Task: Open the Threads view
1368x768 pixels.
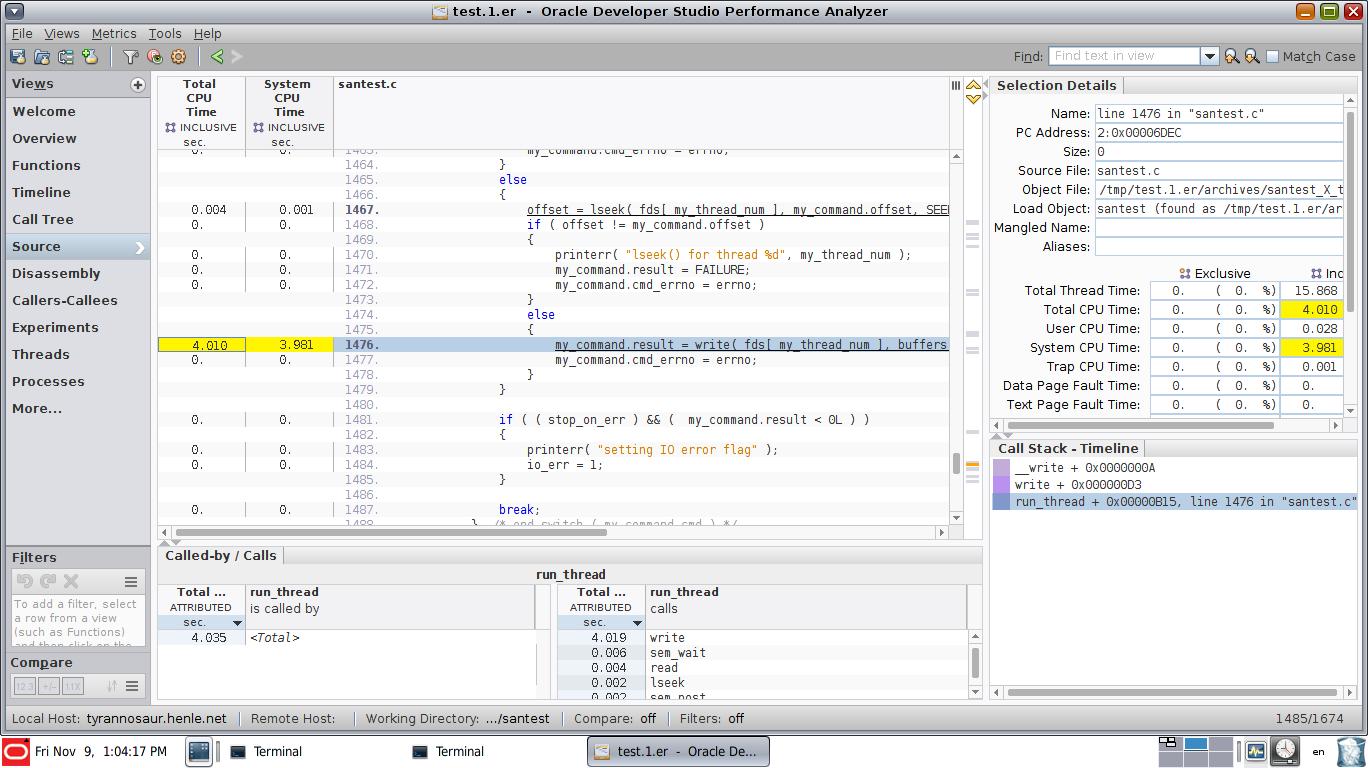Action: (78, 355)
